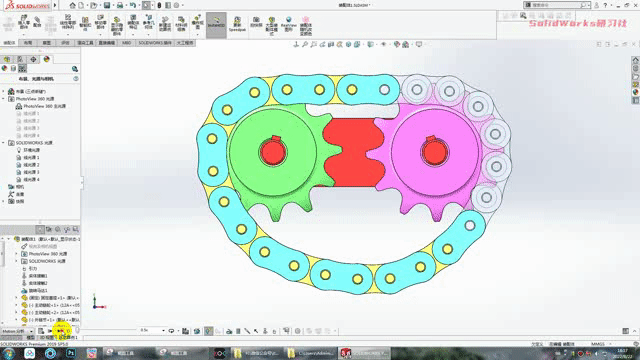Open the Motion study type dropdown
Viewport: 640px width, 360px height.
pos(31,331)
